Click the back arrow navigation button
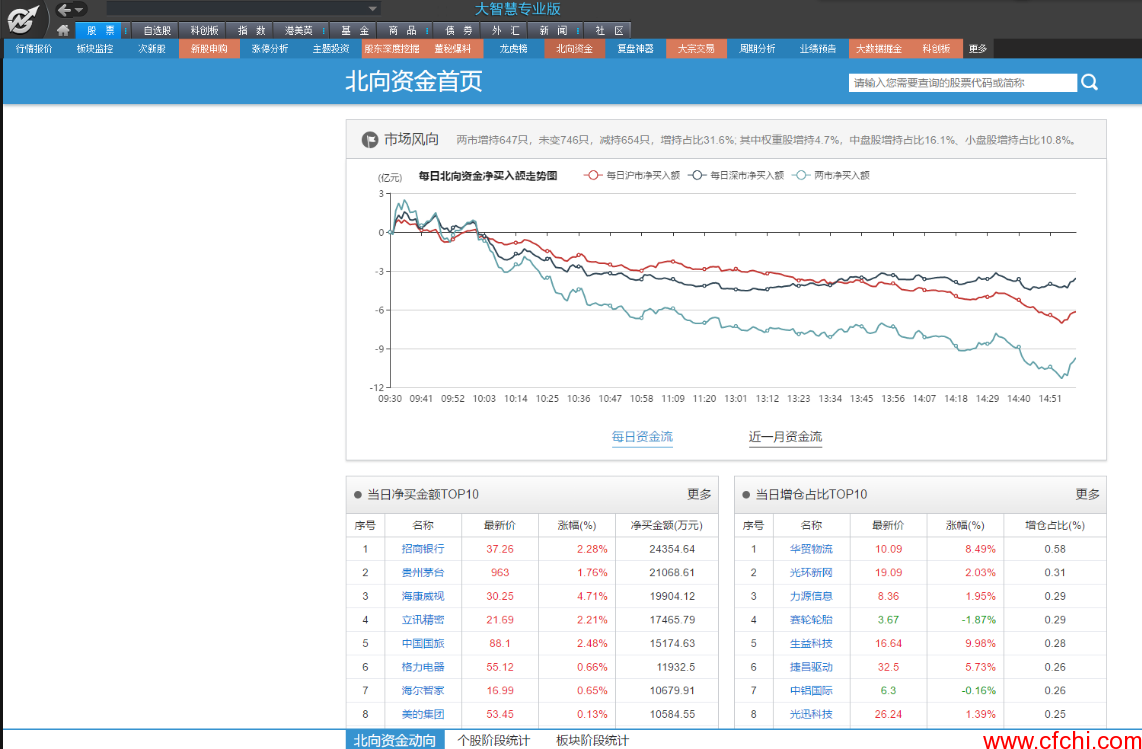The image size is (1142, 749). tap(65, 9)
